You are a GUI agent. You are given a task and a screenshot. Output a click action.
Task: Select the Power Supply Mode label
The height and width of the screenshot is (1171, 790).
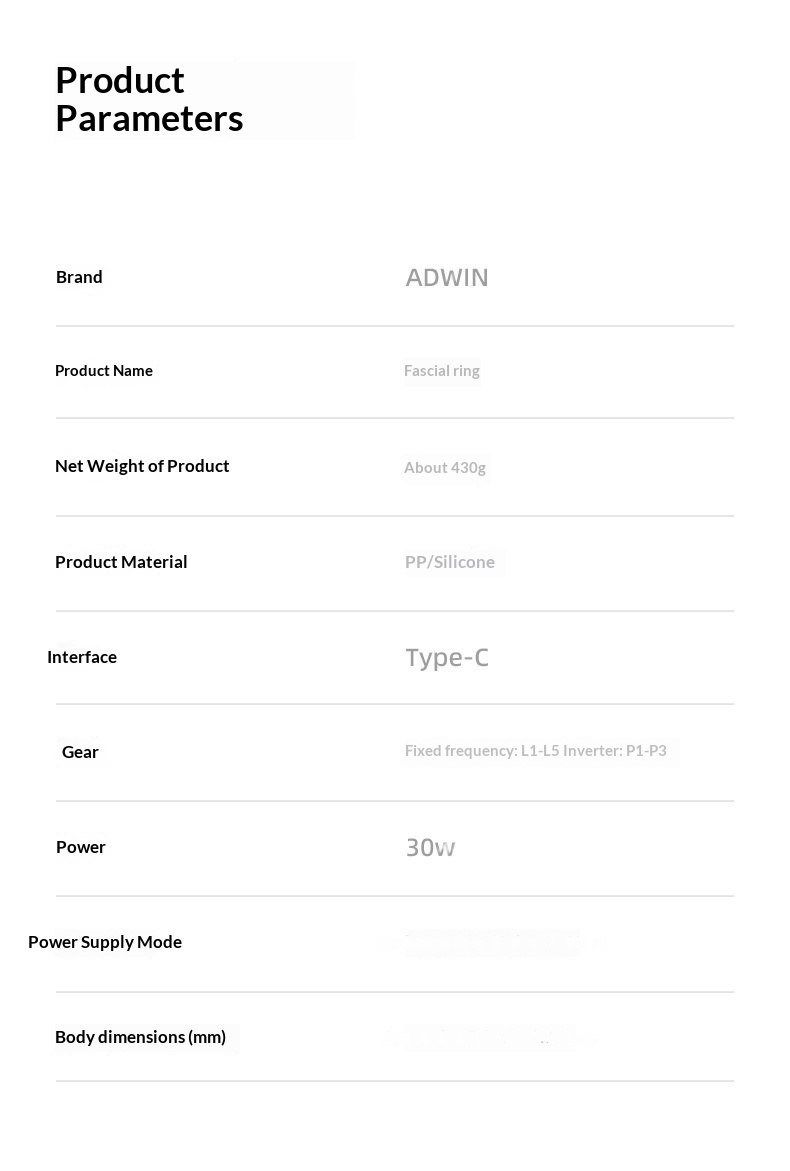(x=105, y=942)
